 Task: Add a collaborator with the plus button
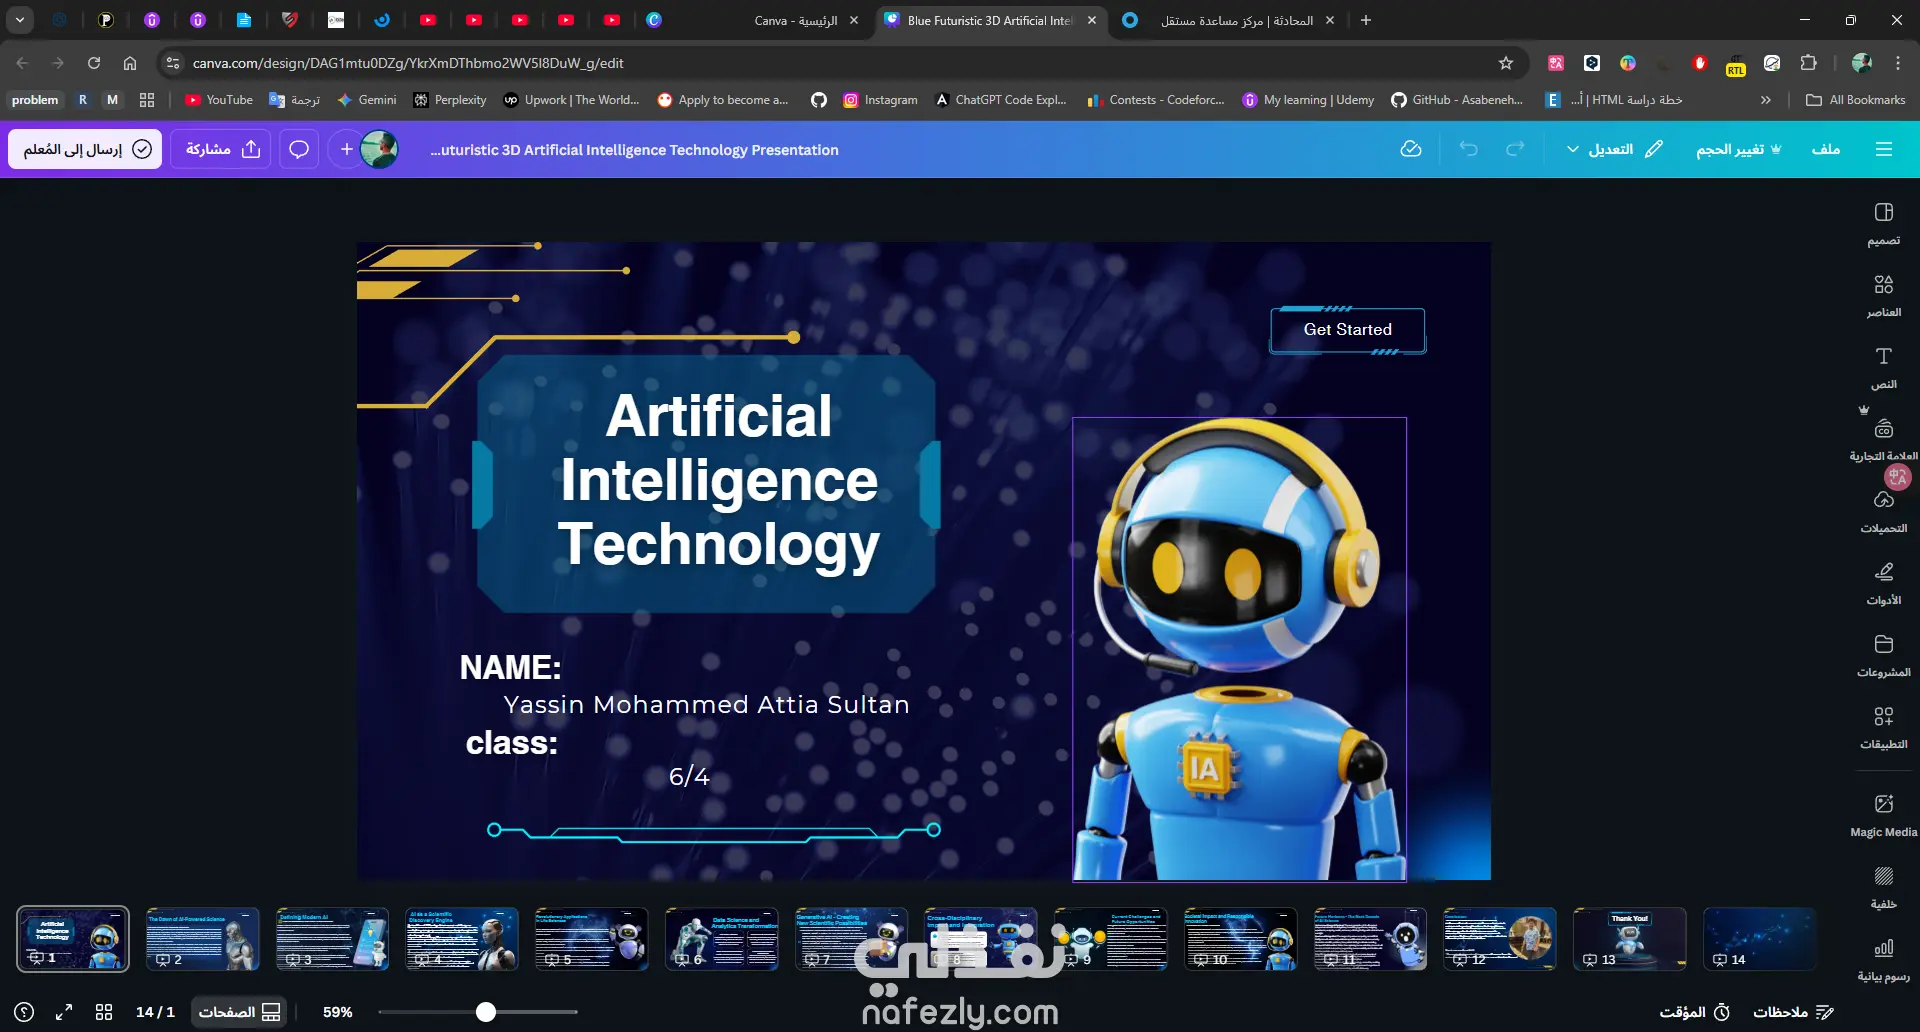[346, 149]
